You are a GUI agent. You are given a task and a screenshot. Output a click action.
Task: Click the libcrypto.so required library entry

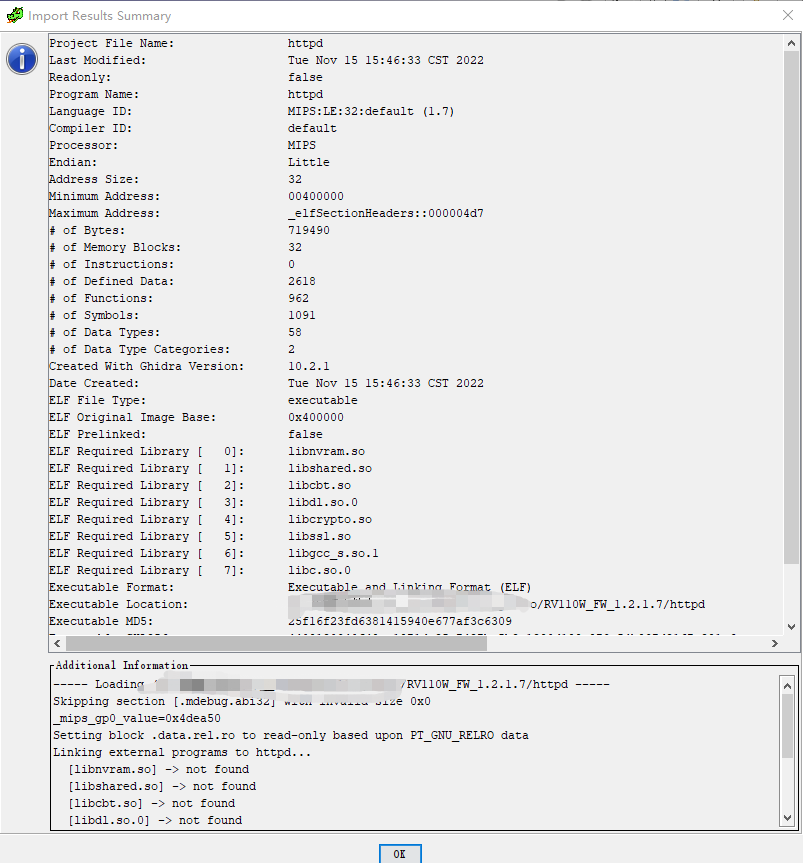pyautogui.click(x=329, y=519)
